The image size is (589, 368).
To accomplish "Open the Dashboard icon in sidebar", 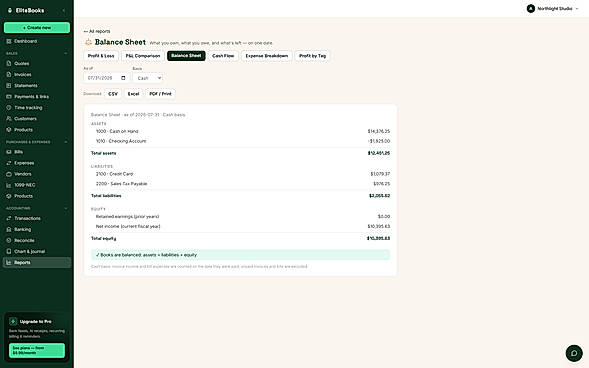I will click(x=9, y=41).
